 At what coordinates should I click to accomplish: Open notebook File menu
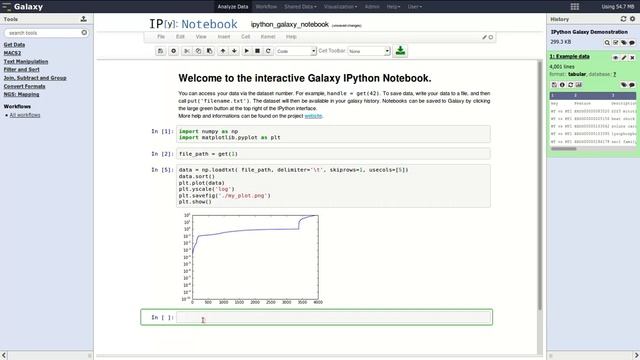tap(161, 37)
